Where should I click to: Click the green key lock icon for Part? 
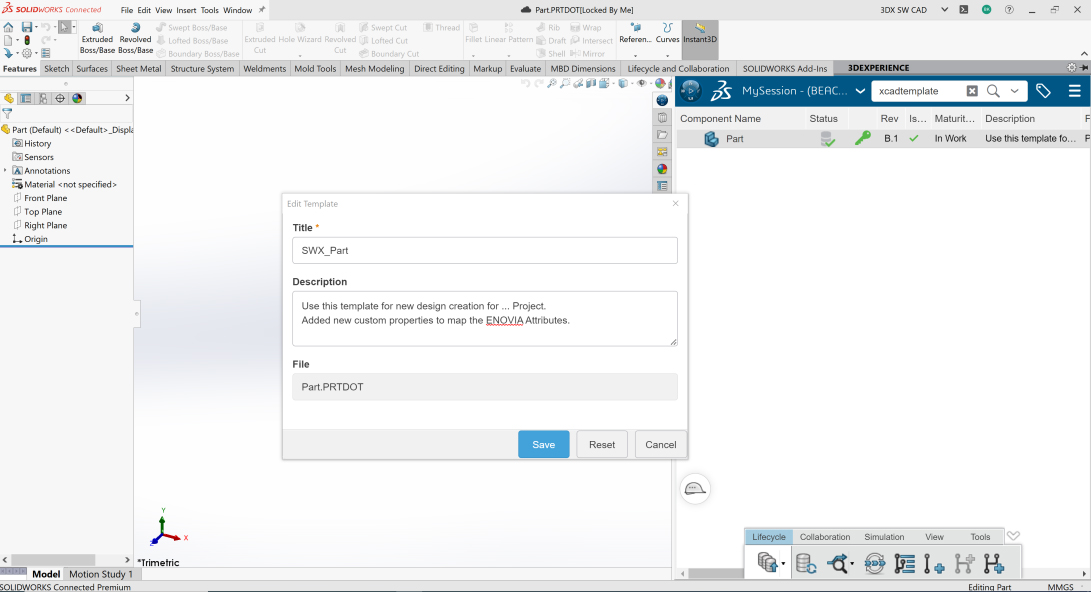coord(863,138)
